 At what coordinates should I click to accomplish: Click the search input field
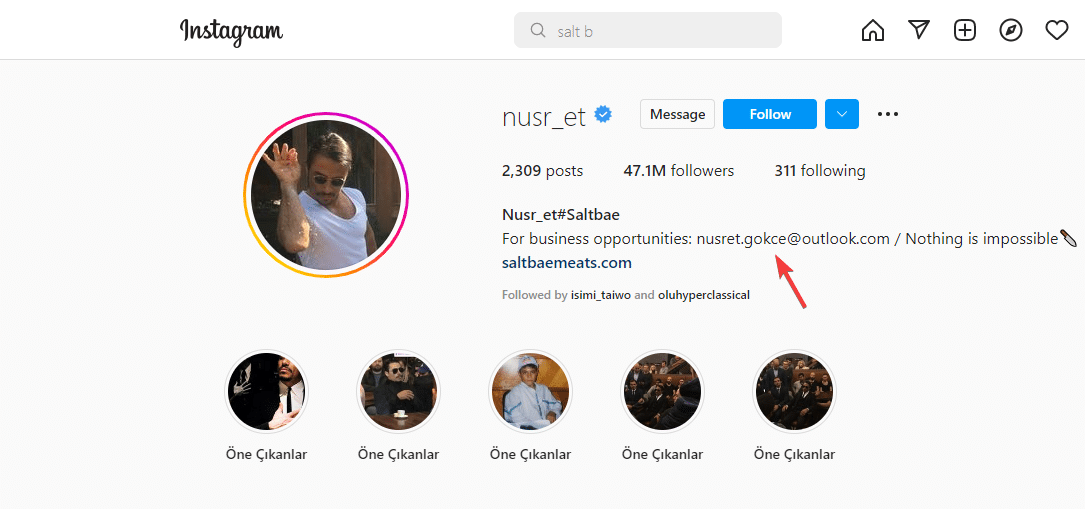(660, 31)
